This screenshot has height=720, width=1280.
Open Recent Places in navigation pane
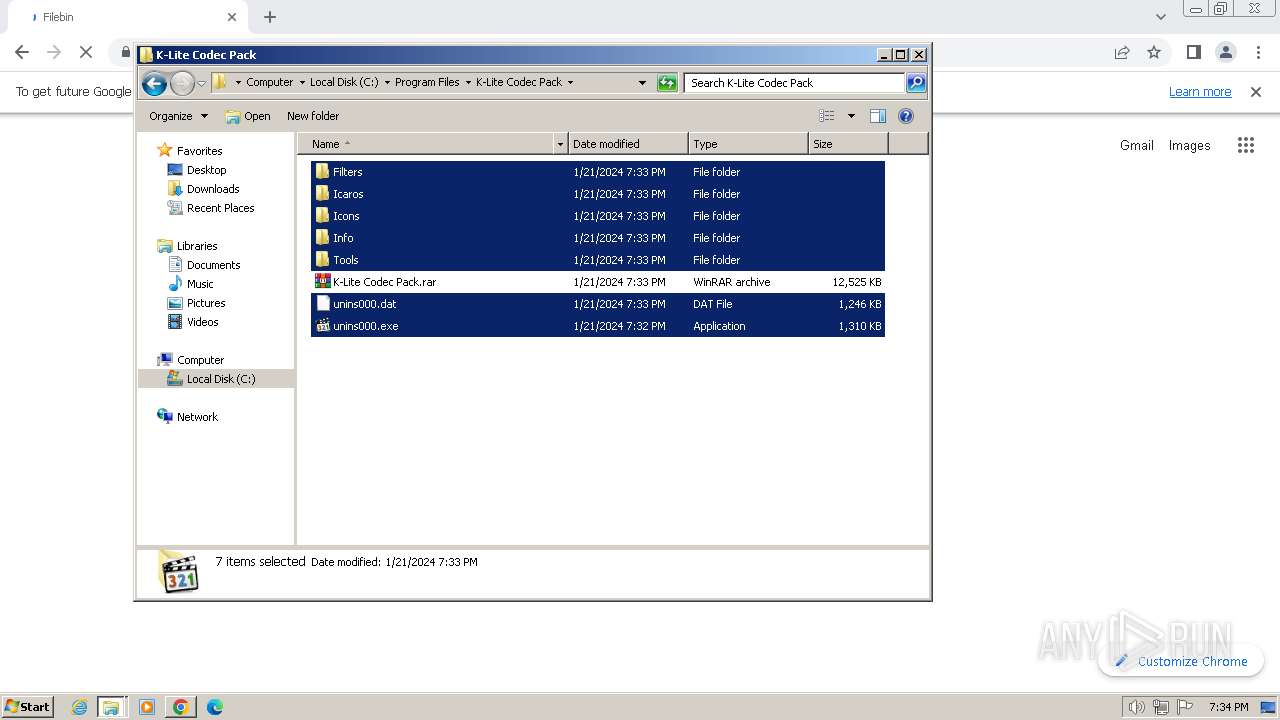220,208
